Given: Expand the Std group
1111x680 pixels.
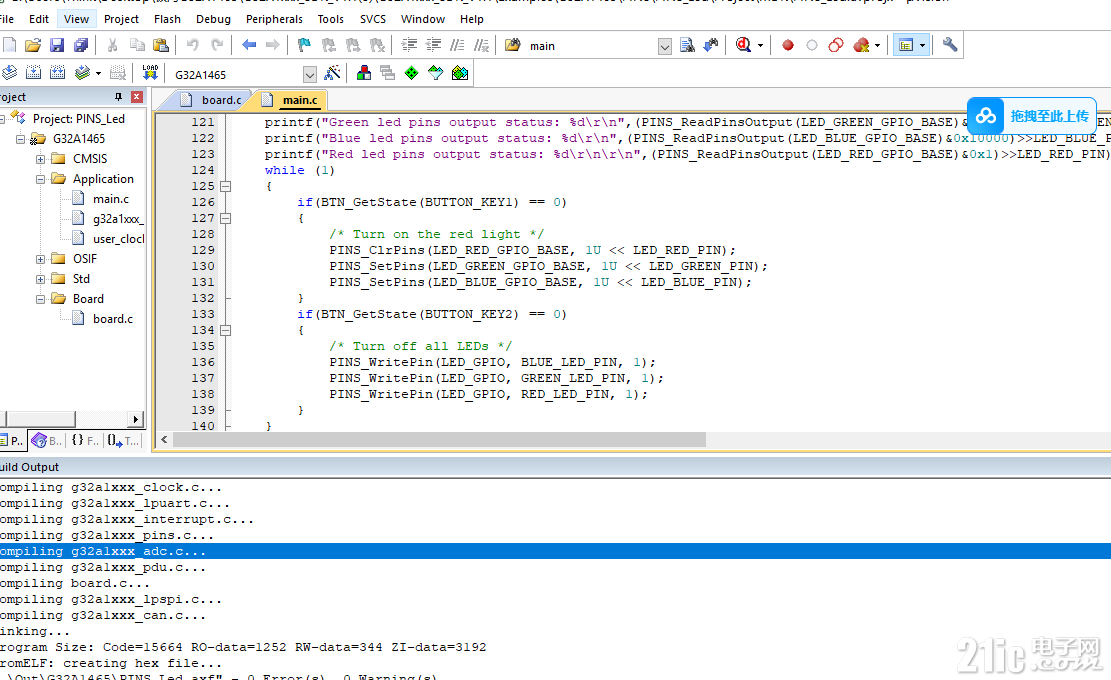Looking at the screenshot, I should tap(40, 279).
